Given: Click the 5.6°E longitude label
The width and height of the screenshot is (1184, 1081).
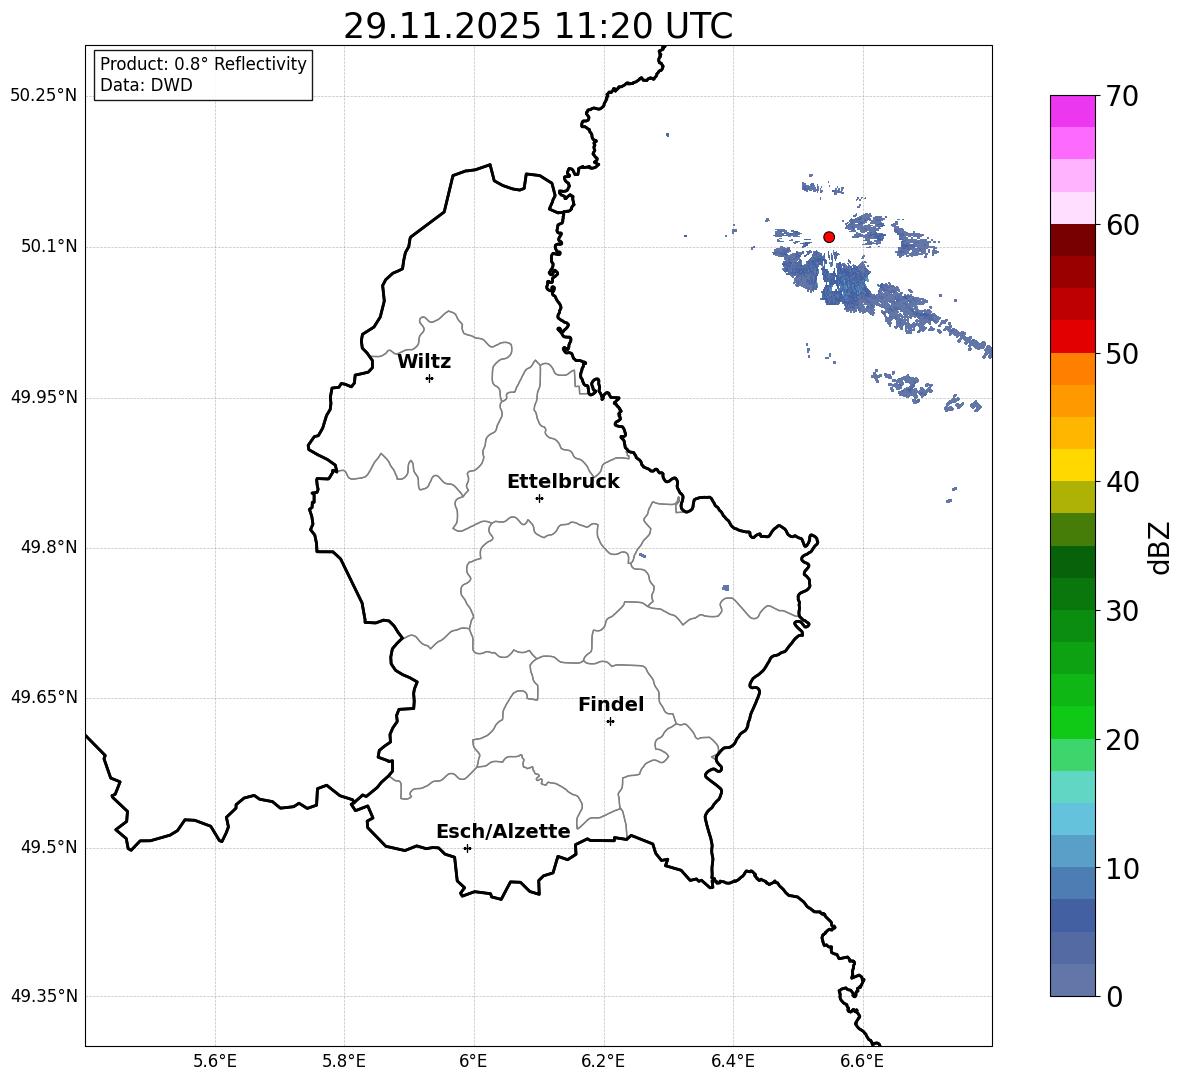Looking at the screenshot, I should [215, 1061].
